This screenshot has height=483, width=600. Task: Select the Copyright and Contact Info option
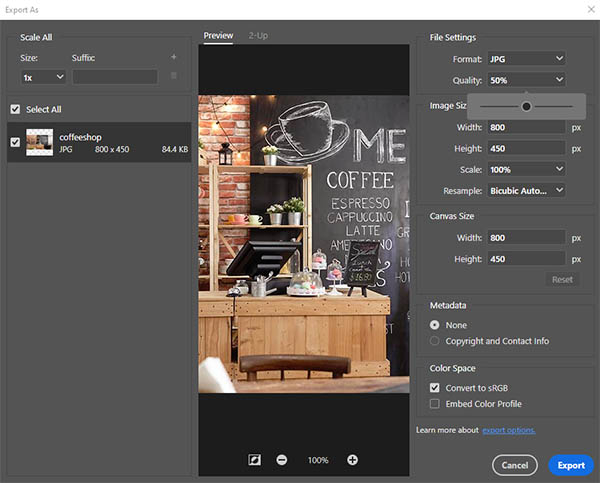435,341
